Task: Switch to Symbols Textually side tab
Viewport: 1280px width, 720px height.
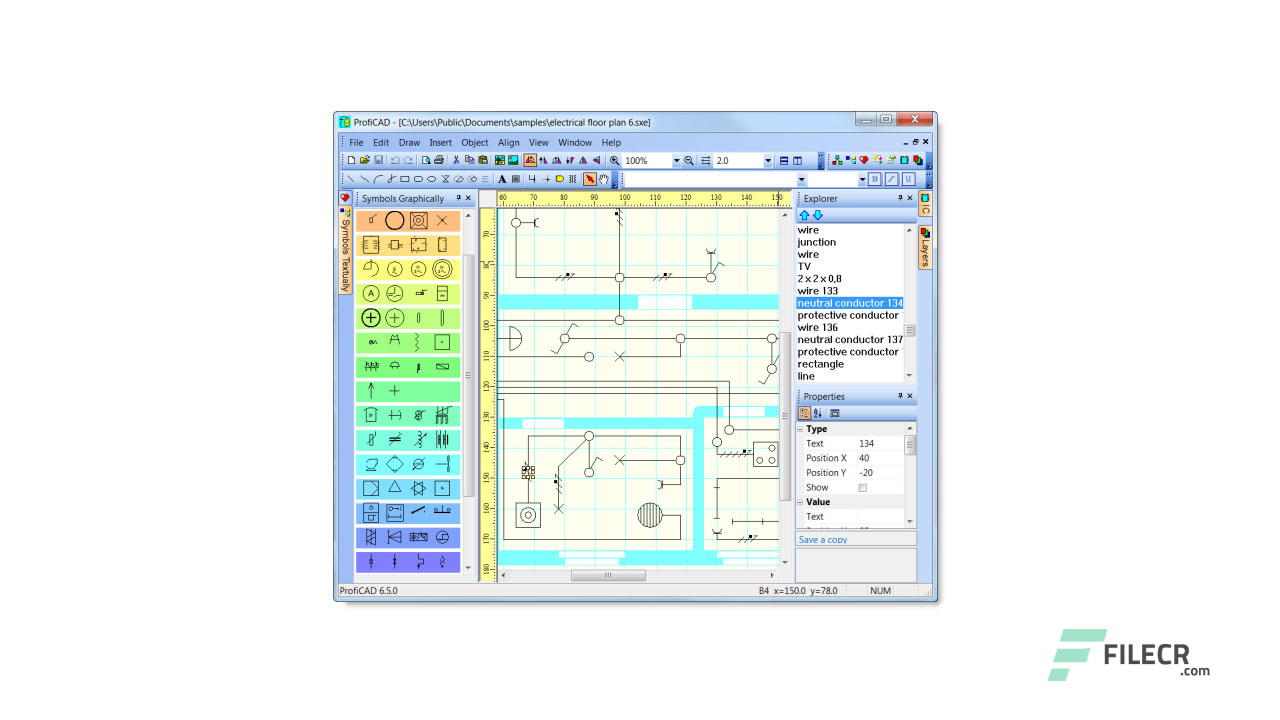Action: click(x=345, y=251)
